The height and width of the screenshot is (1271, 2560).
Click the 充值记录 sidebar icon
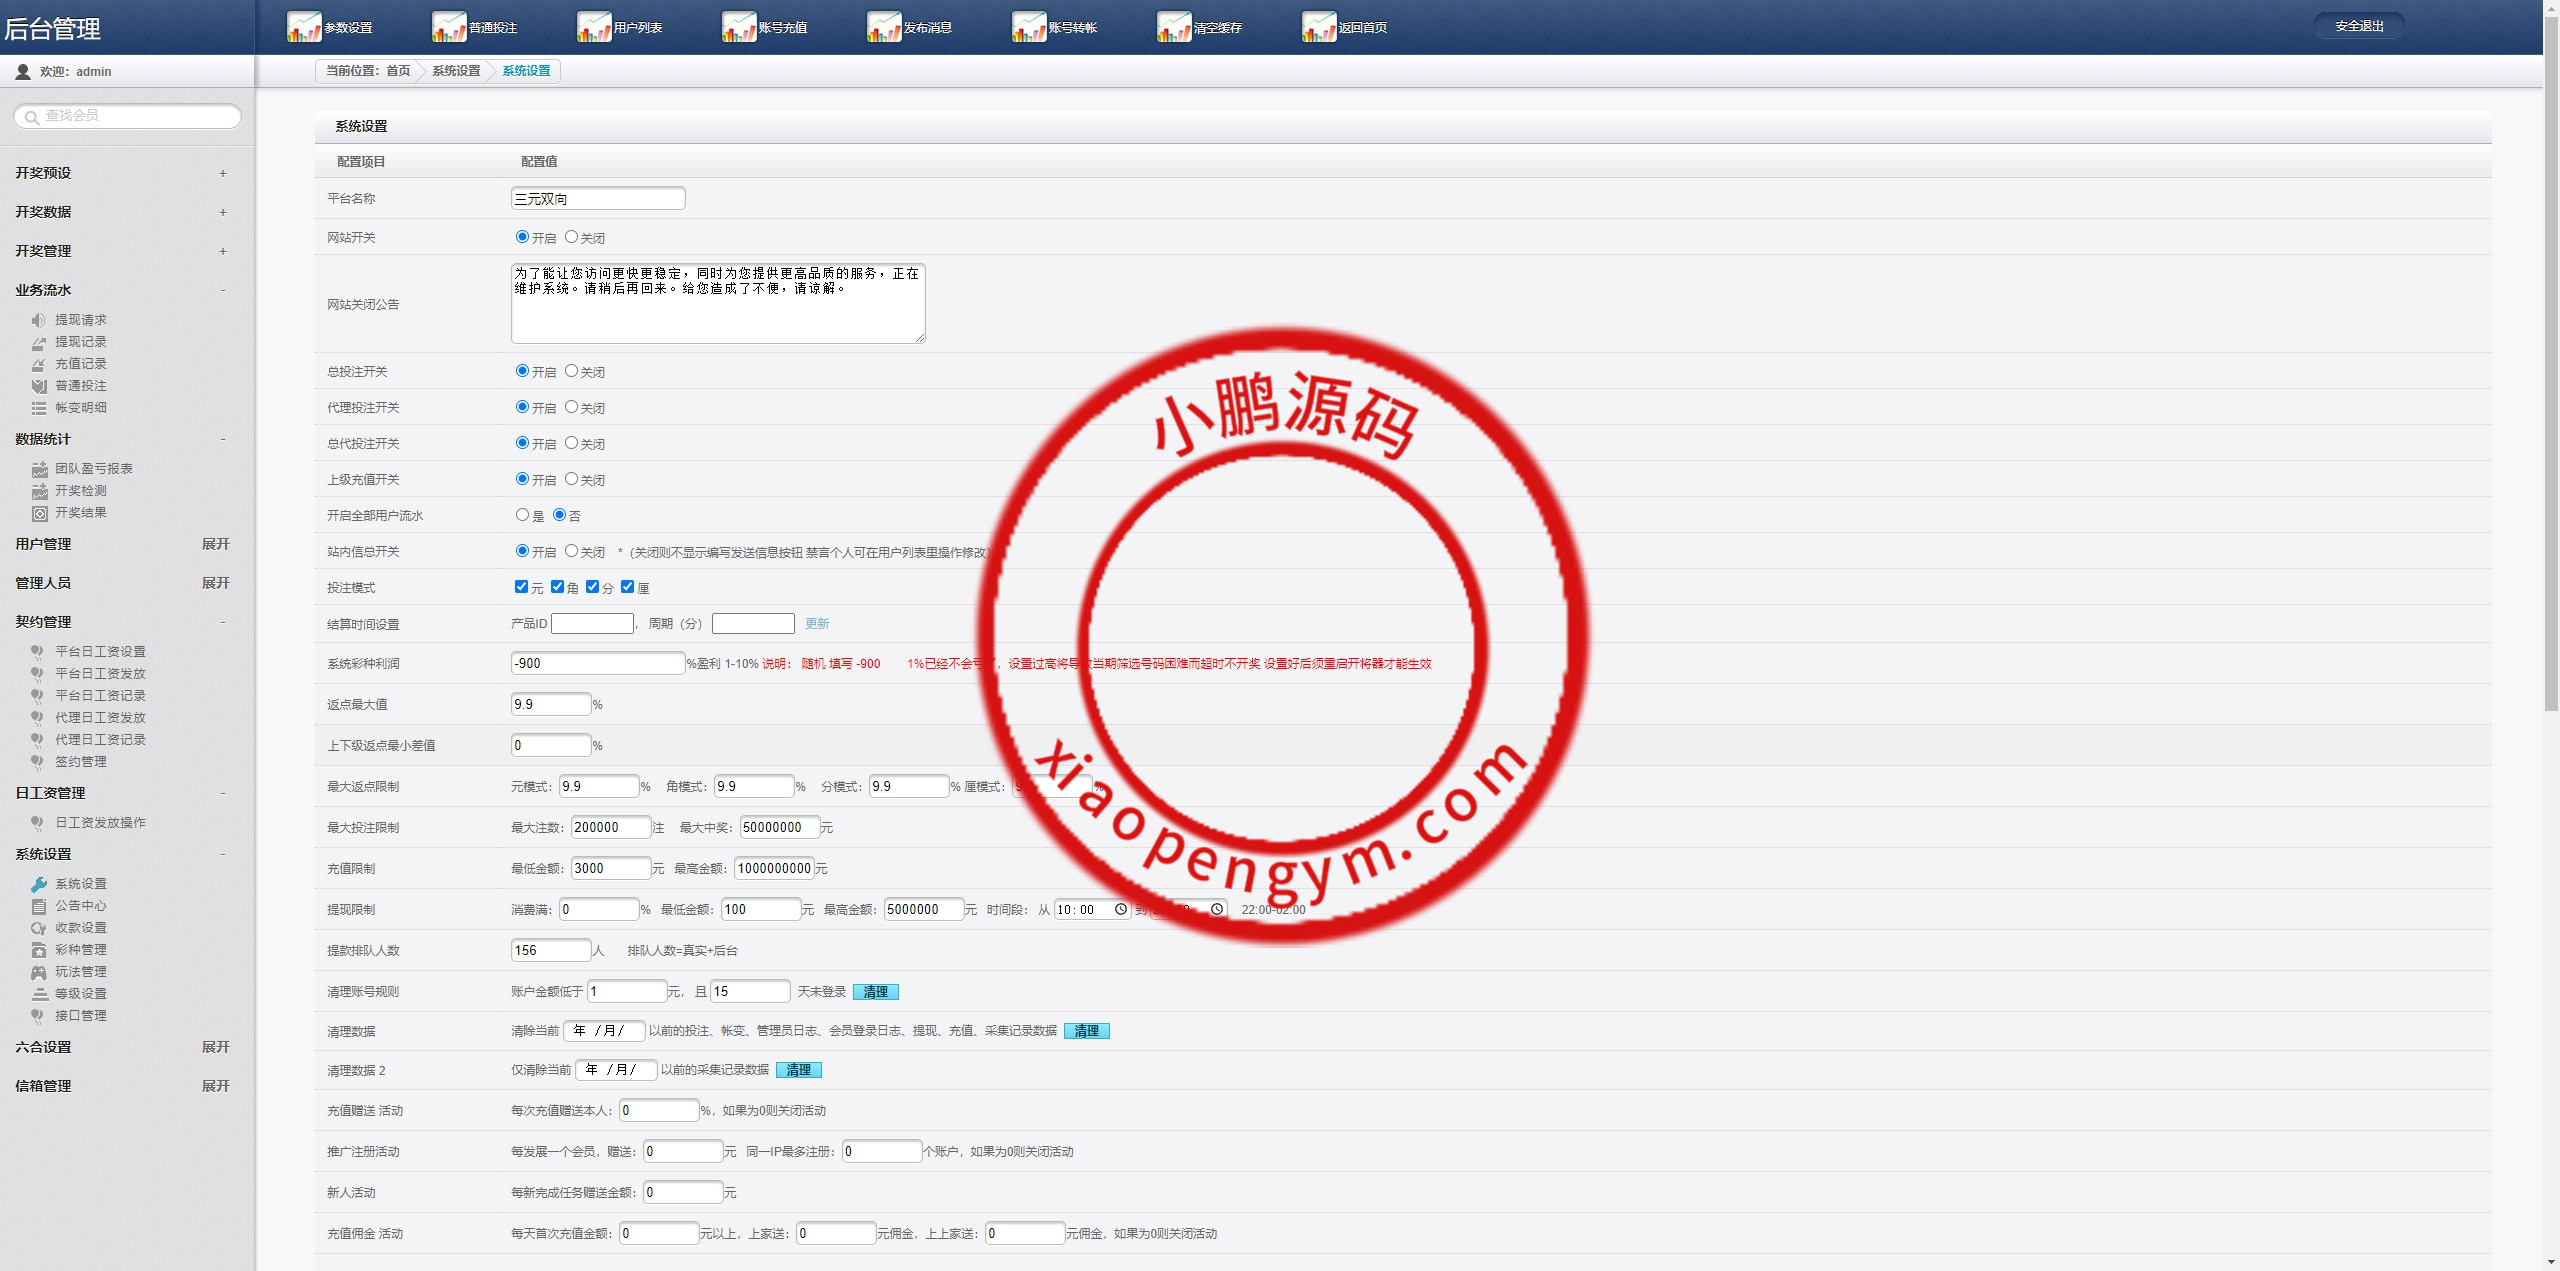tap(39, 364)
